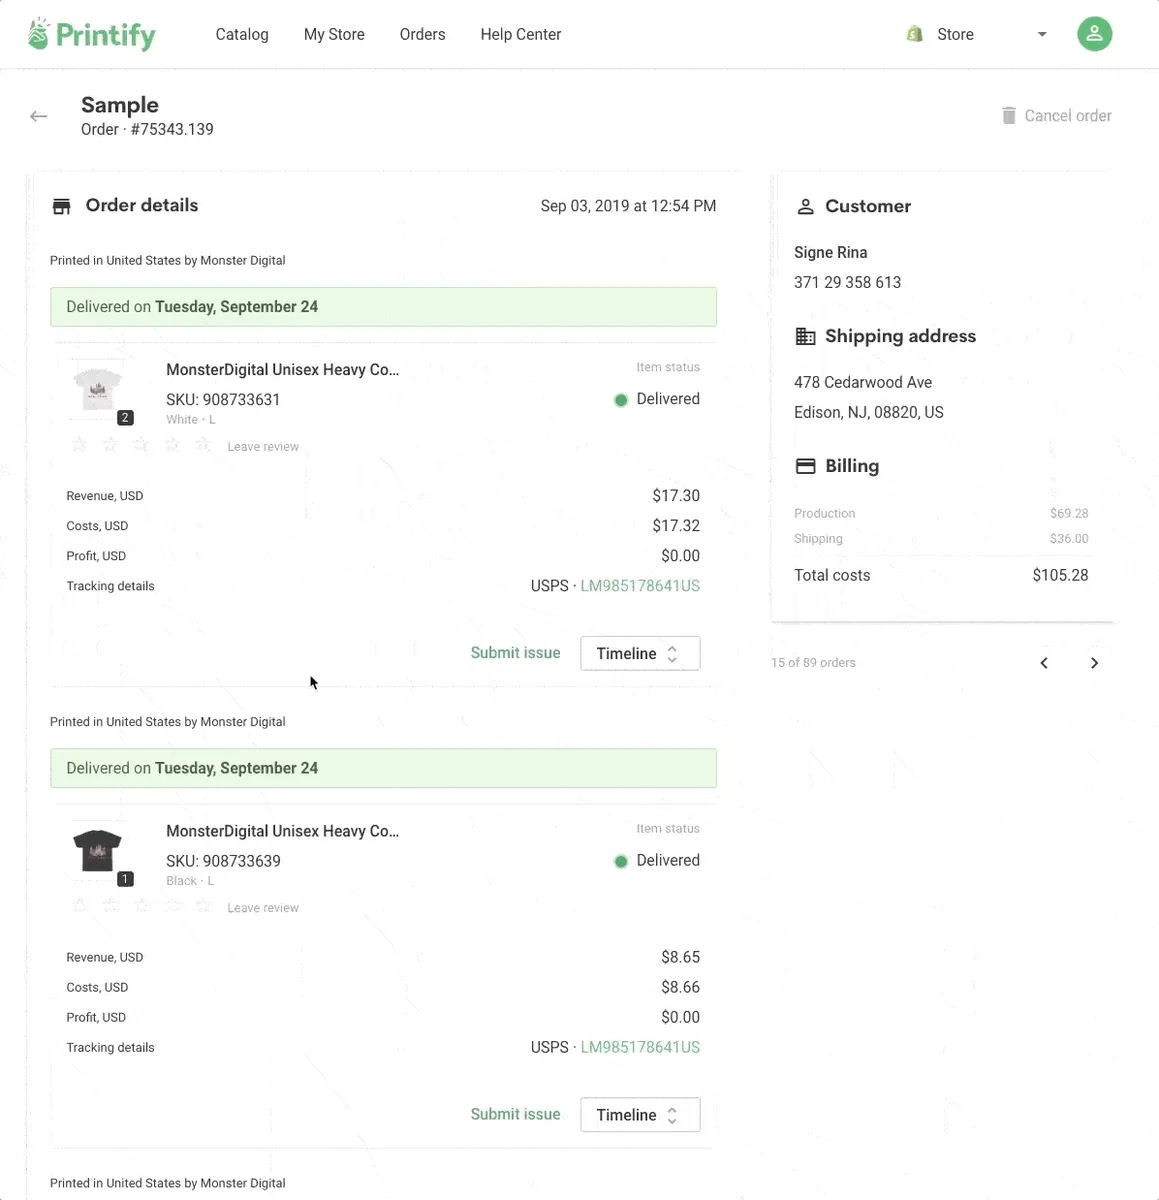Click Leave review under the black shirt
This screenshot has height=1200, width=1159.
coord(263,908)
